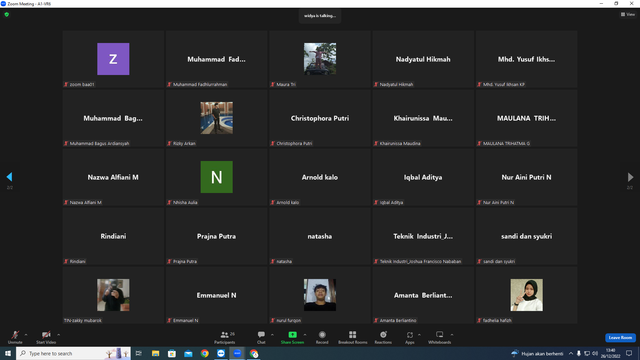Select fadhelia hafizh's profile photo
The width and height of the screenshot is (640, 360).
527,295
